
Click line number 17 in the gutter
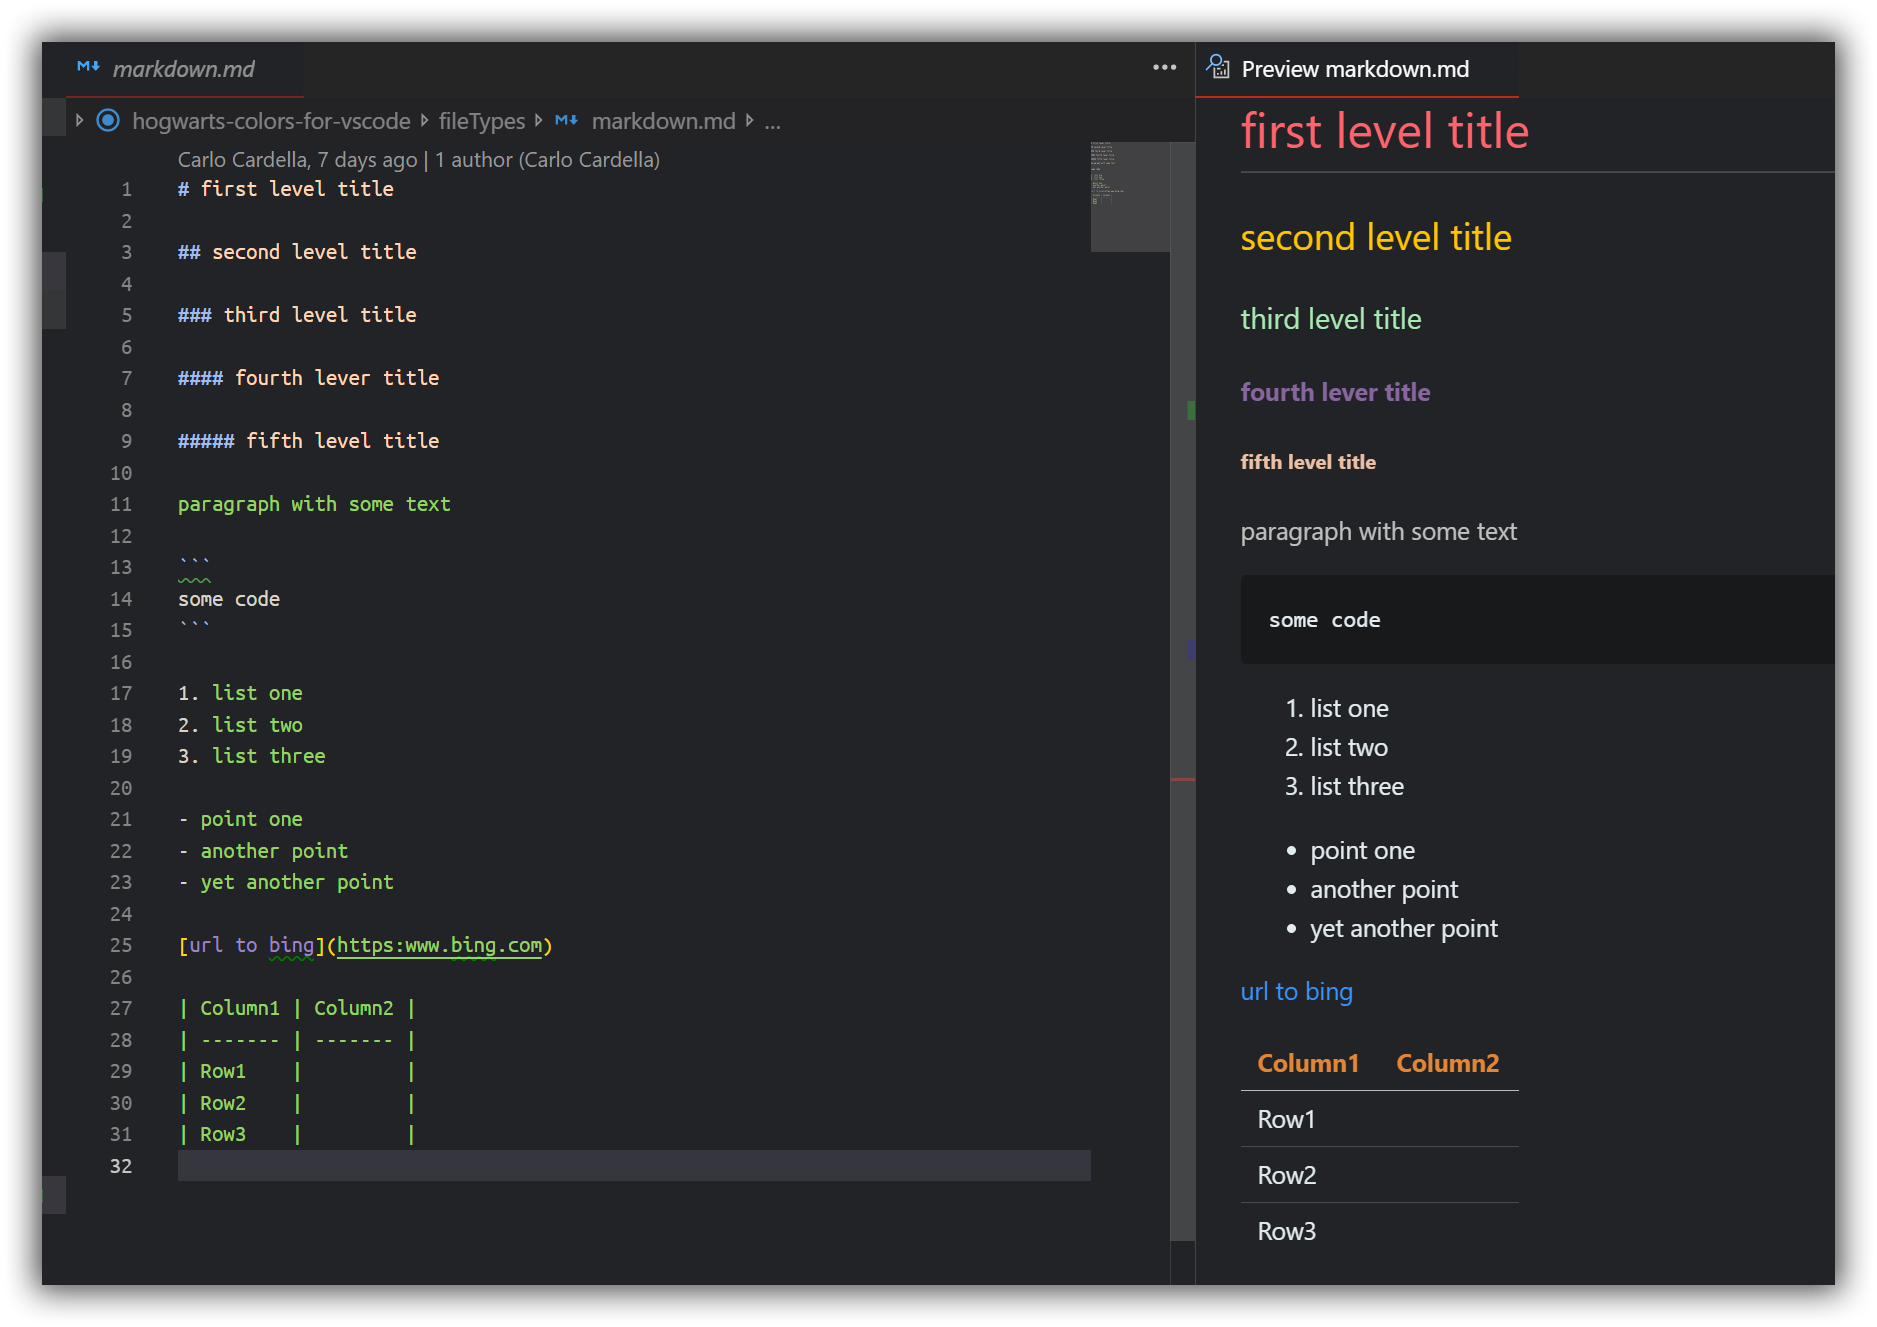pyautogui.click(x=121, y=693)
